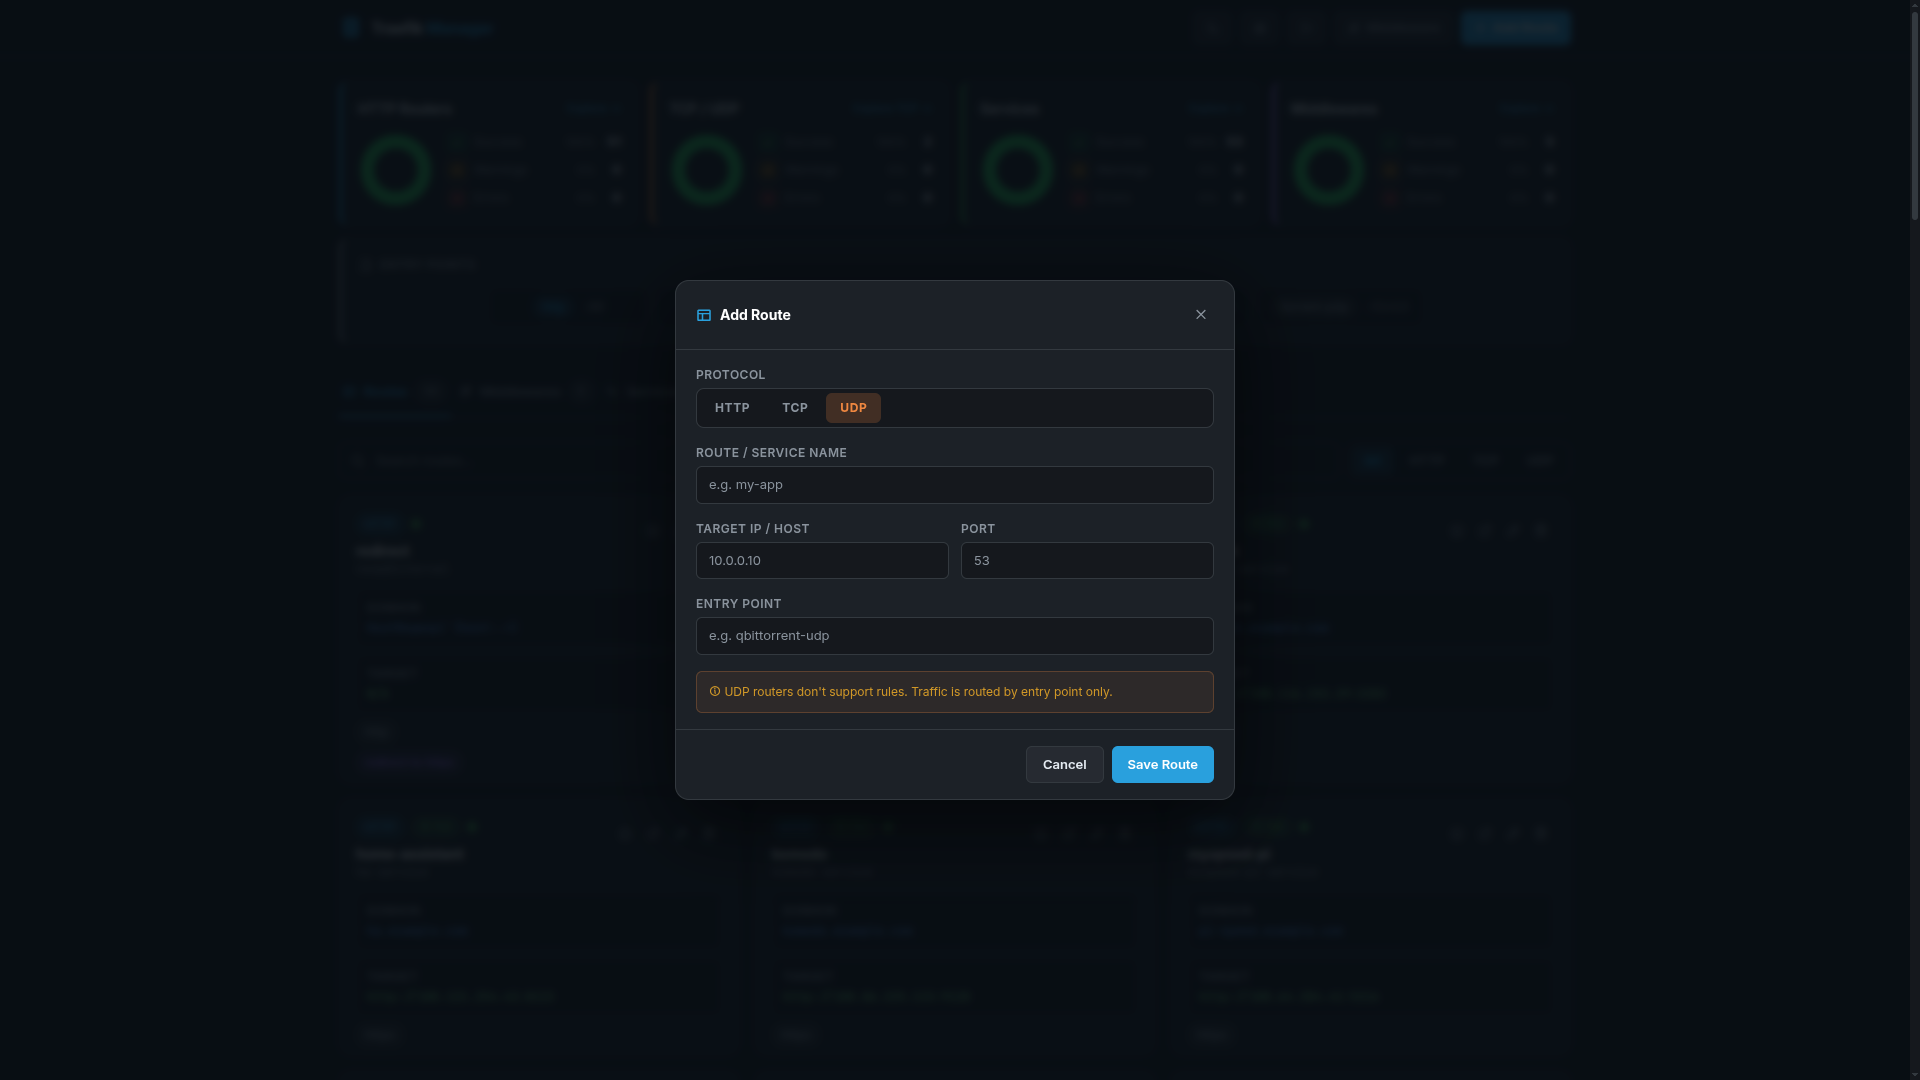1920x1080 pixels.
Task: Click the Target IP/Host field showing 10.0.0.10
Action: [822, 560]
